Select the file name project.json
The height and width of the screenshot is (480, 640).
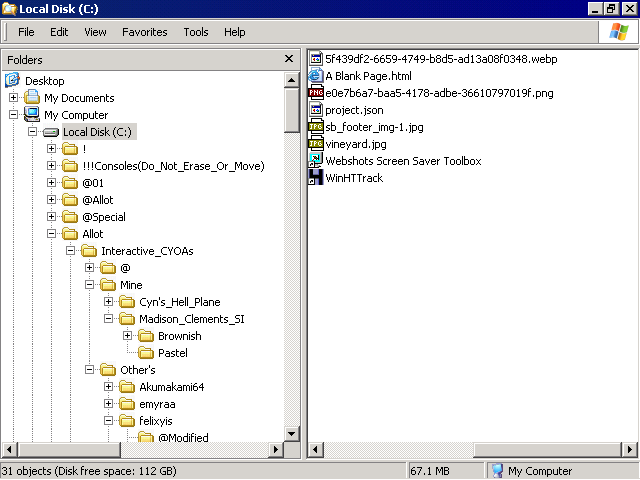point(354,110)
